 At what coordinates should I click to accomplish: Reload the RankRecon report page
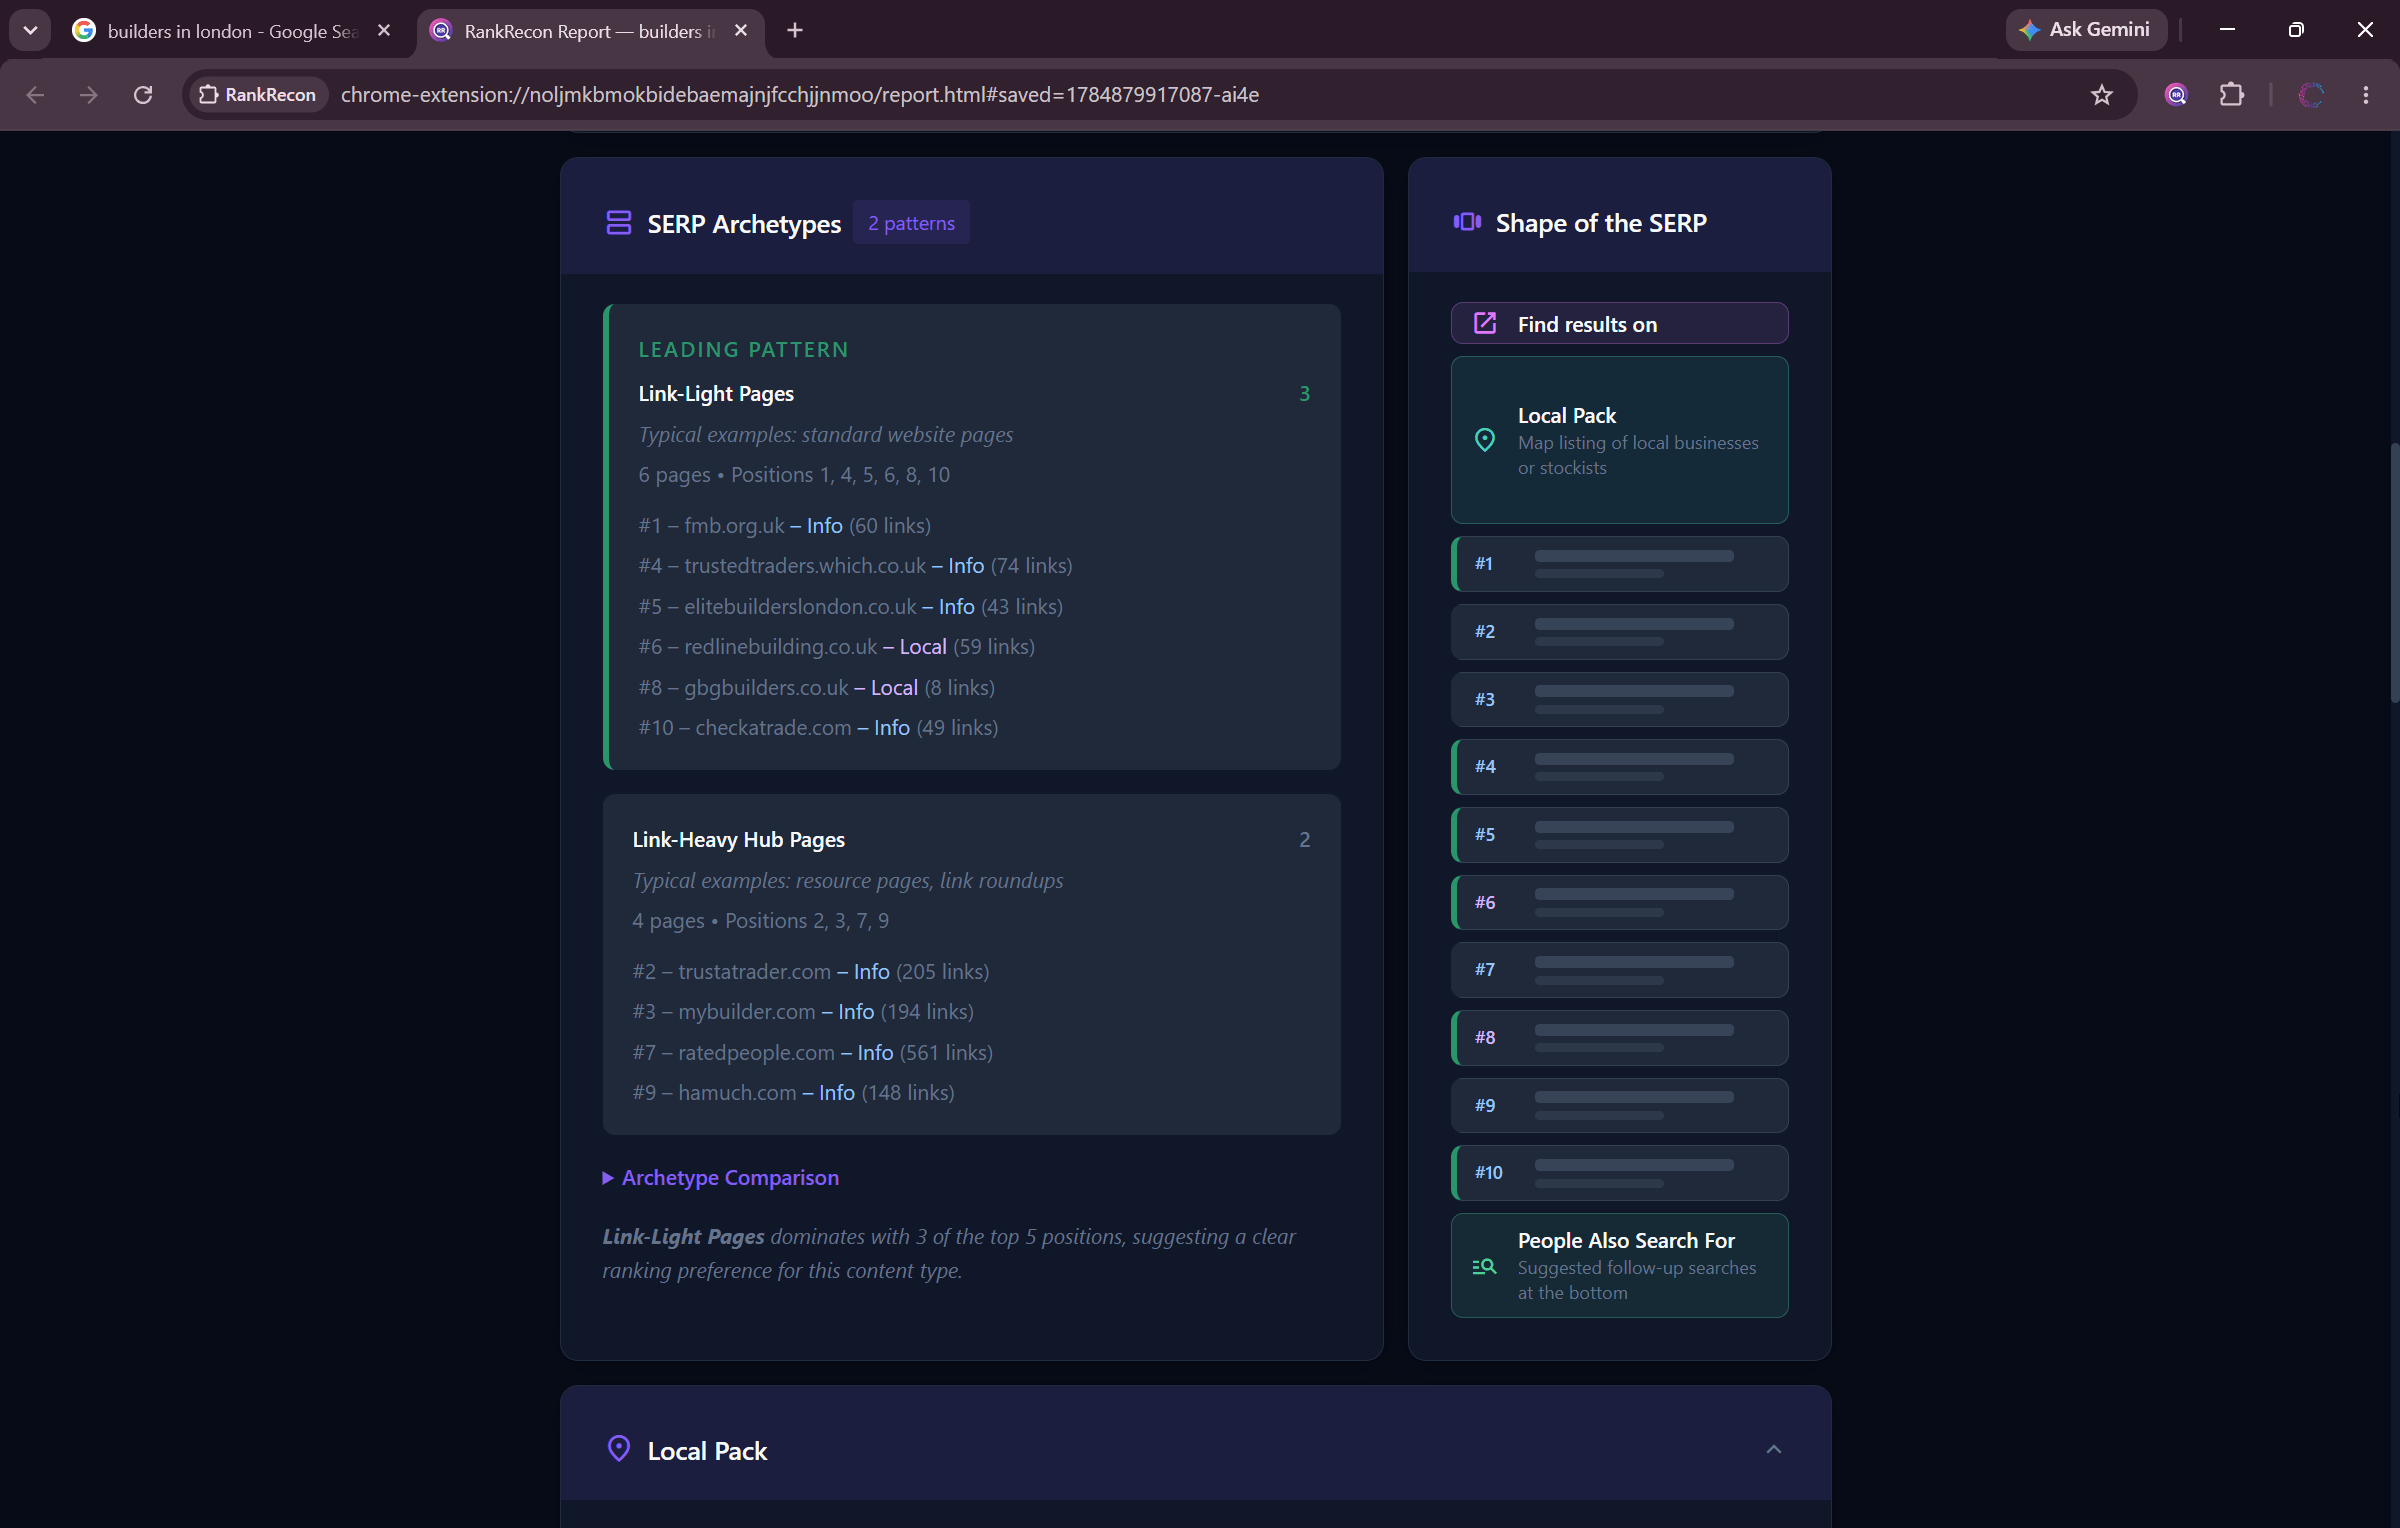(x=143, y=95)
